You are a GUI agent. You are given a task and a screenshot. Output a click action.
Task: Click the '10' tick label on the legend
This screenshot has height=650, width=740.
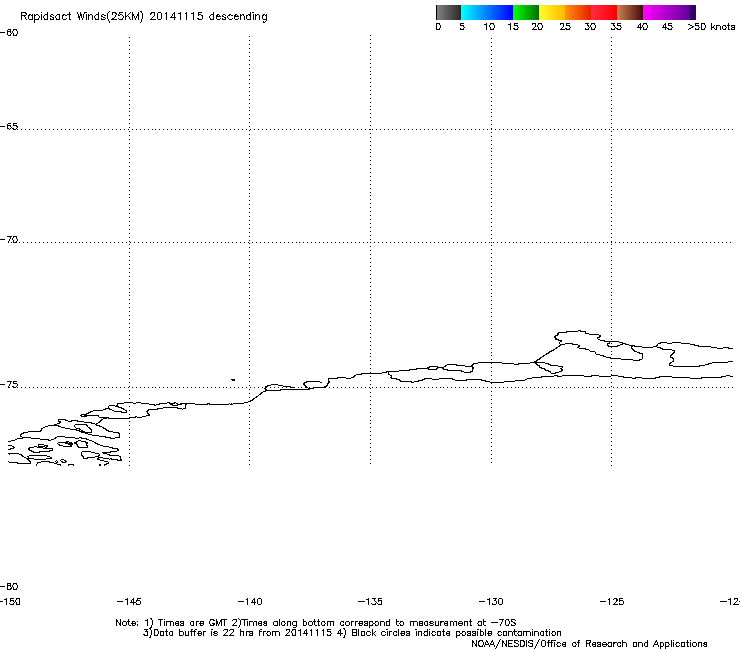tap(489, 27)
